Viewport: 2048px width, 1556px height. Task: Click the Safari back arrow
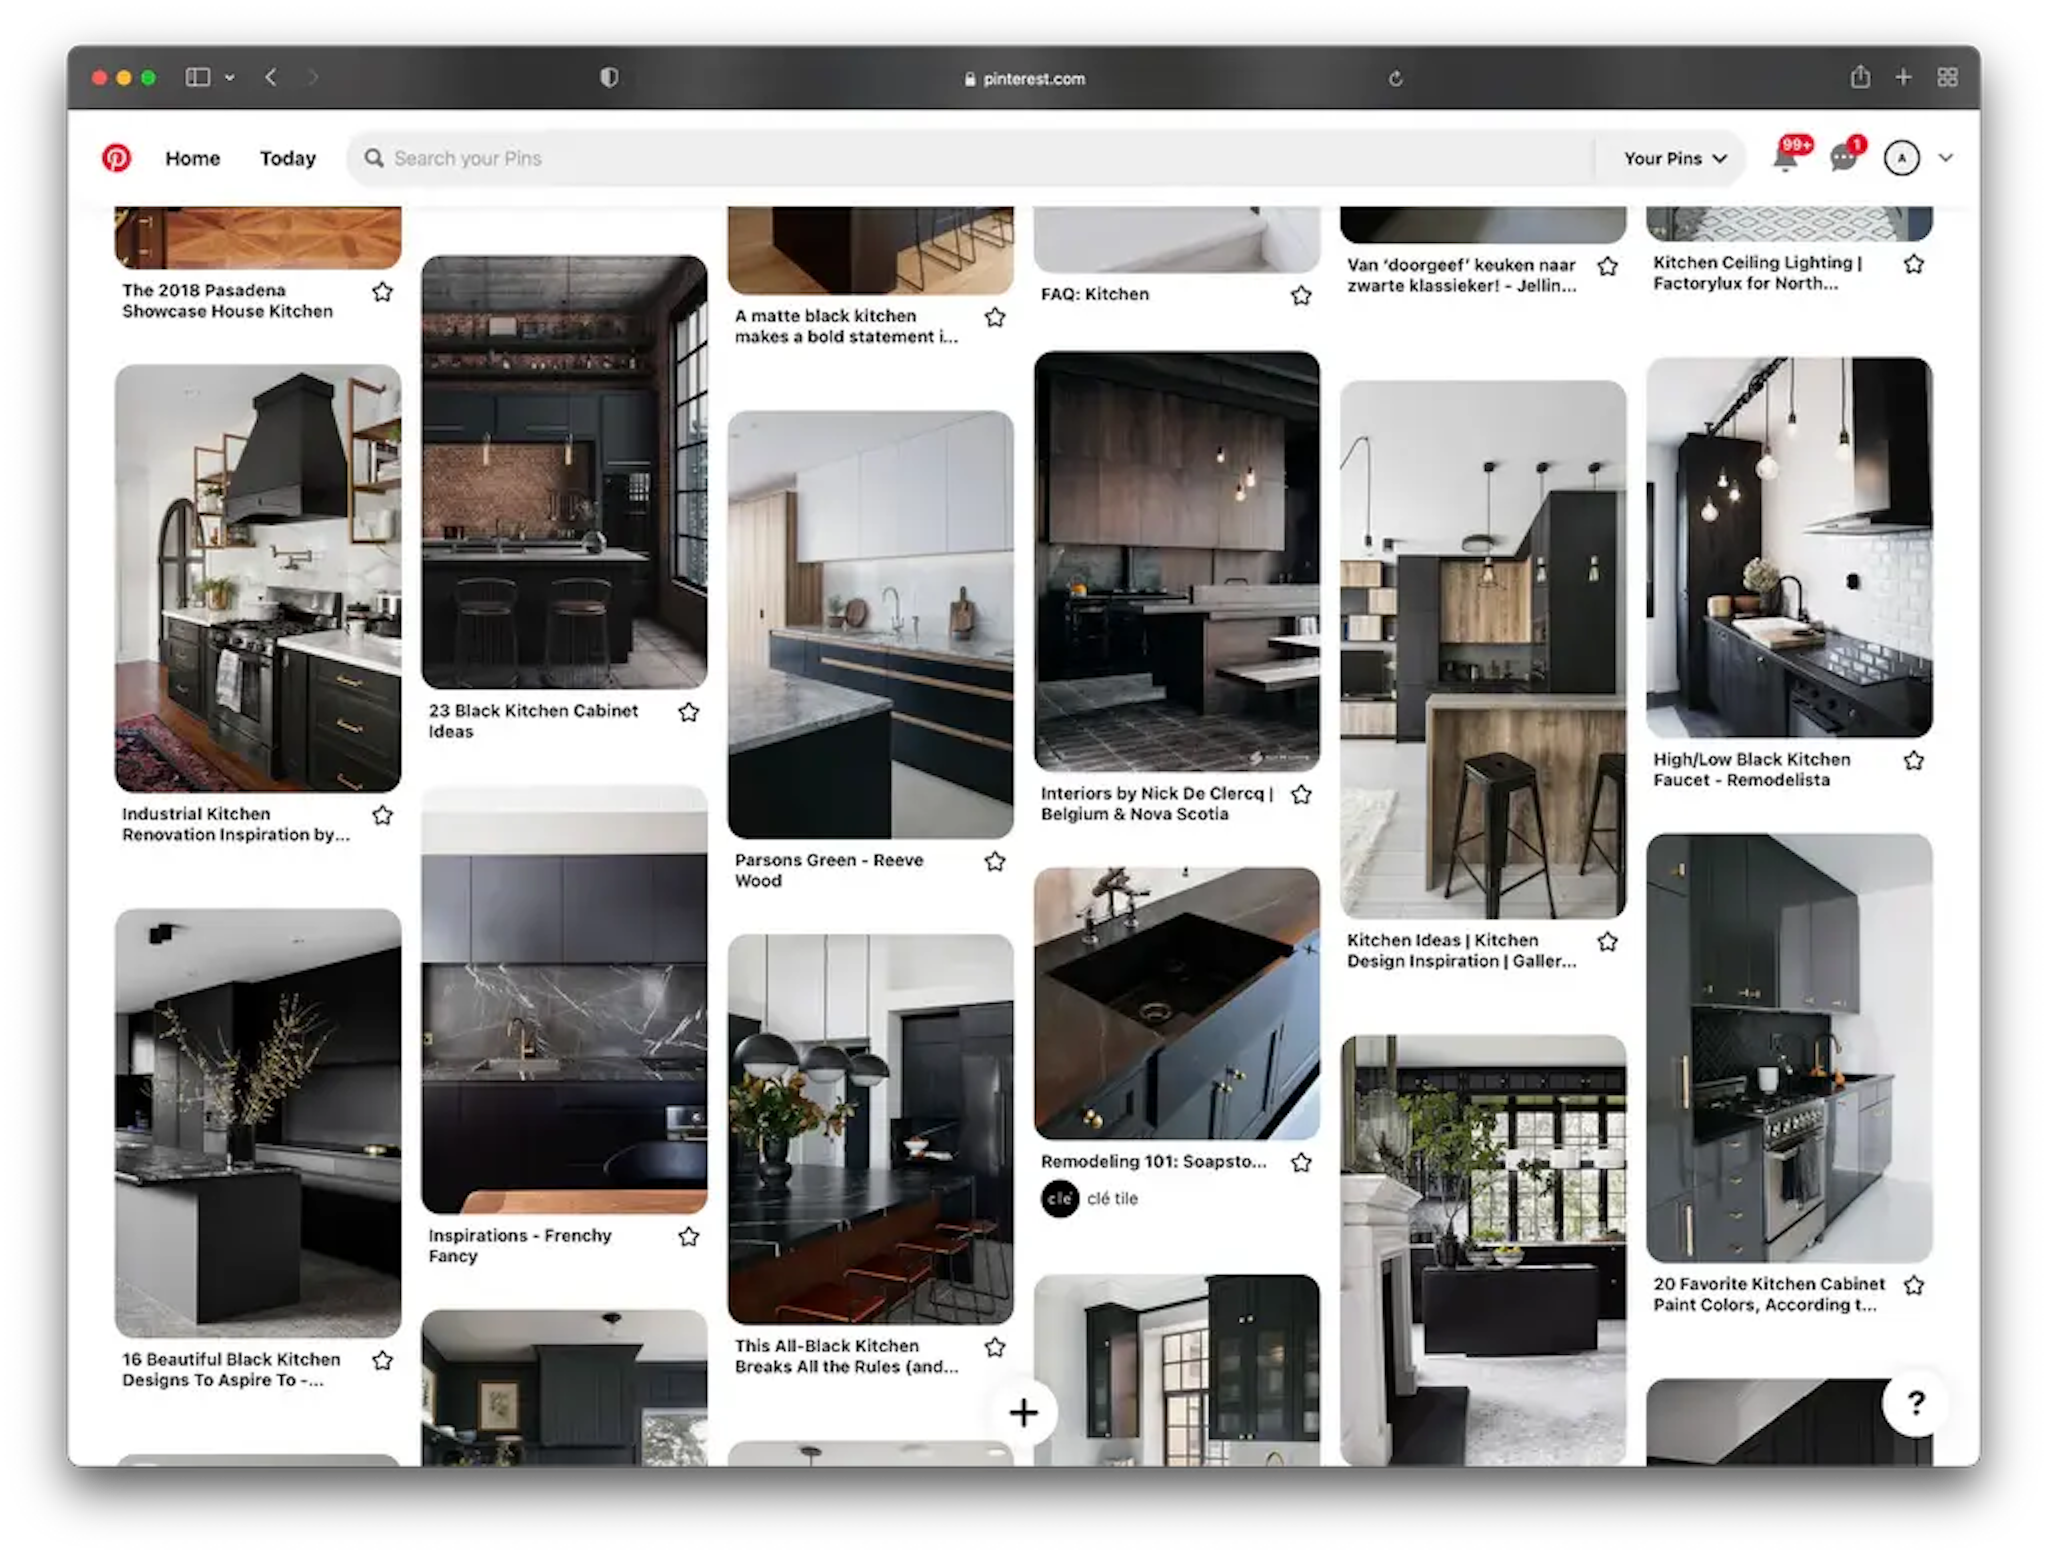271,77
